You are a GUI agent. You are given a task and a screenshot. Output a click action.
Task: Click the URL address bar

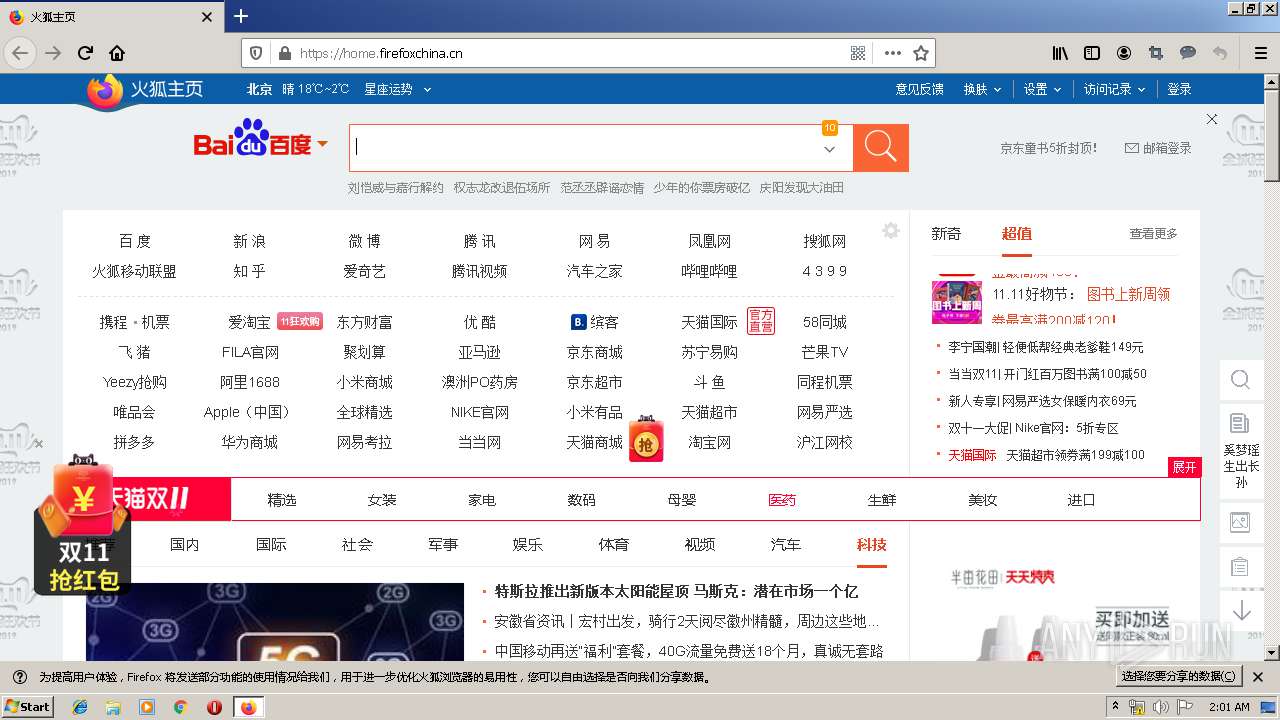click(x=570, y=53)
